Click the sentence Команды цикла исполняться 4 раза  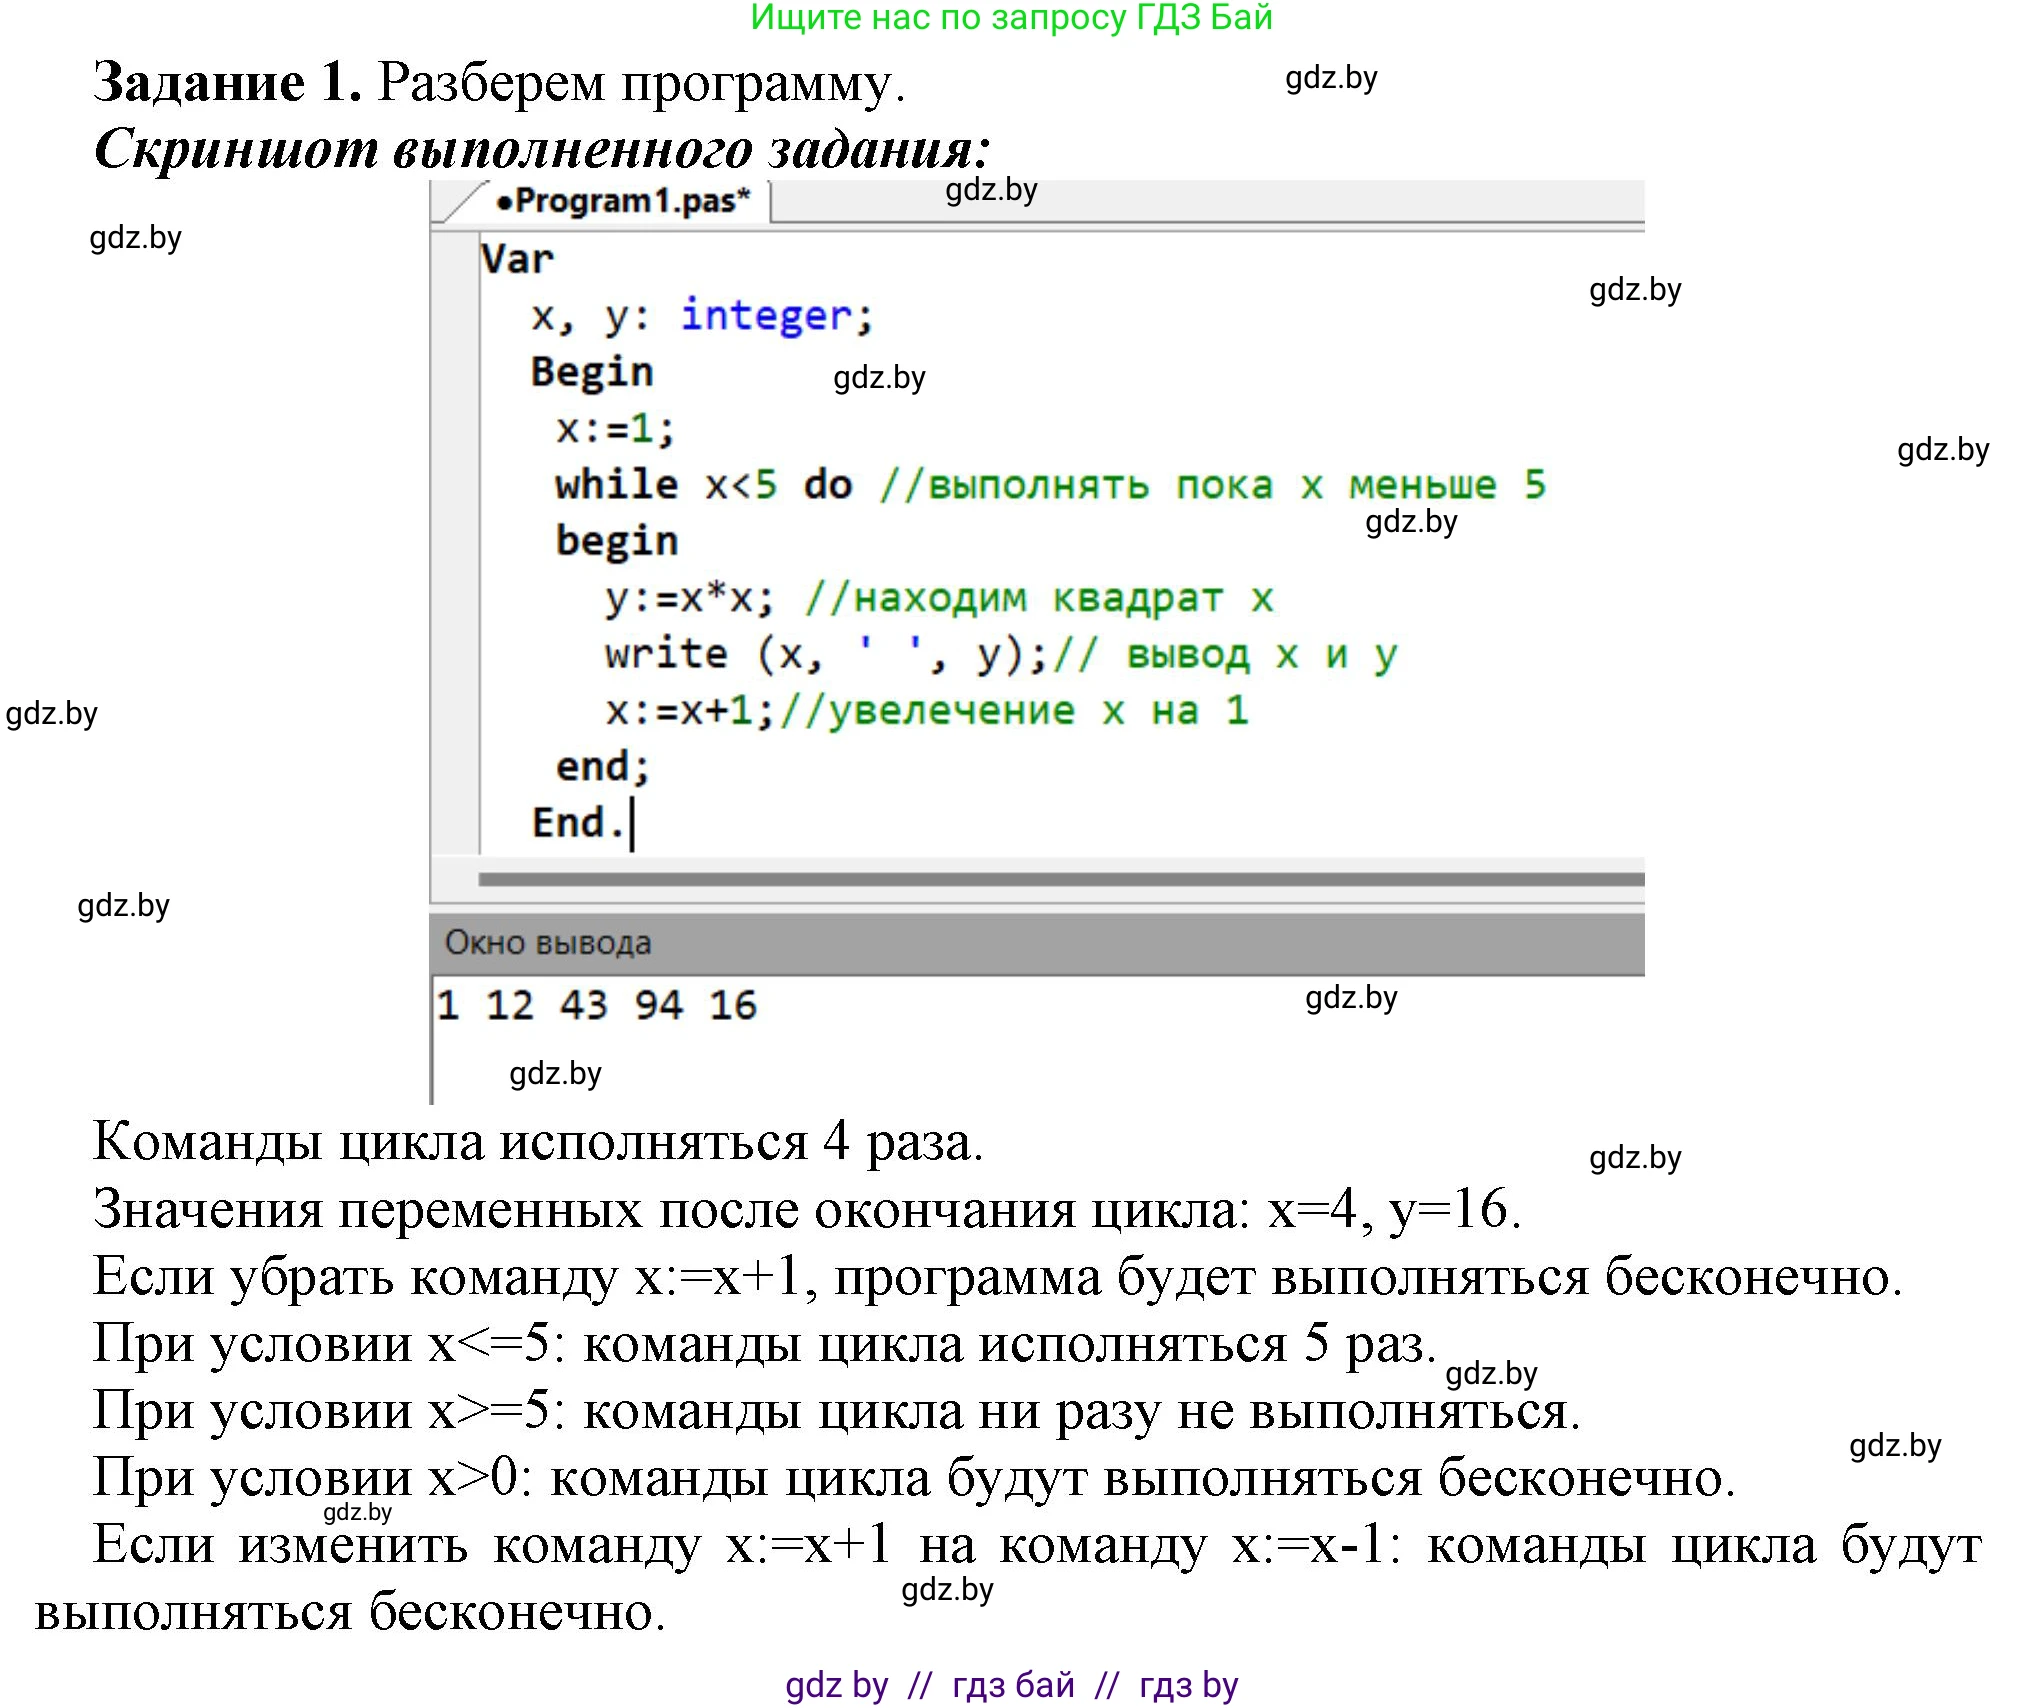(x=538, y=1141)
